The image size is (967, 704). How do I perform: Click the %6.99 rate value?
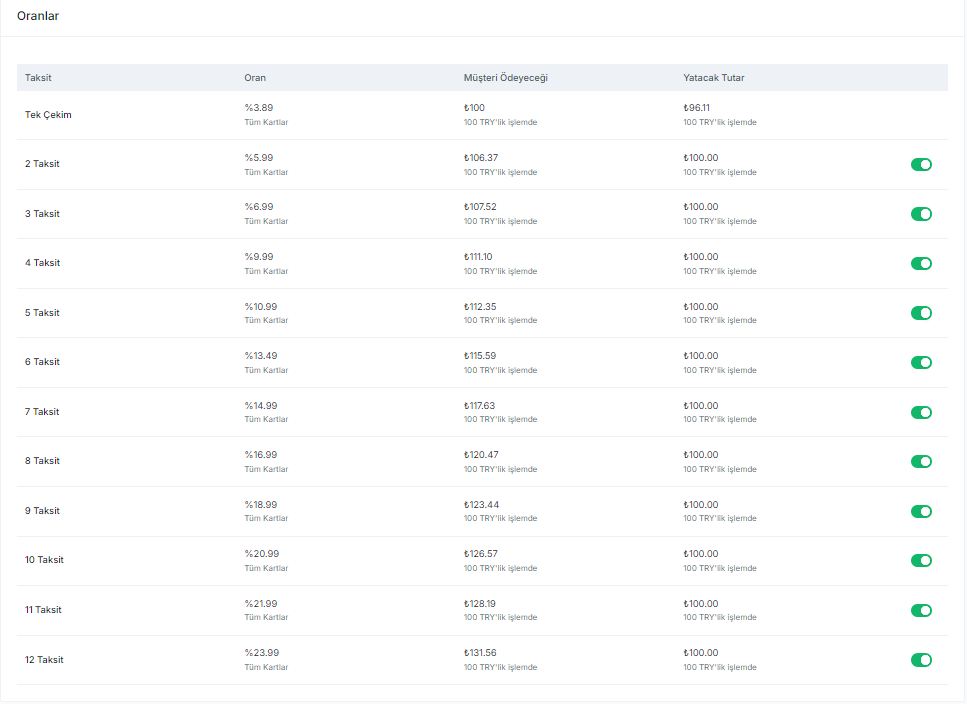click(x=258, y=207)
